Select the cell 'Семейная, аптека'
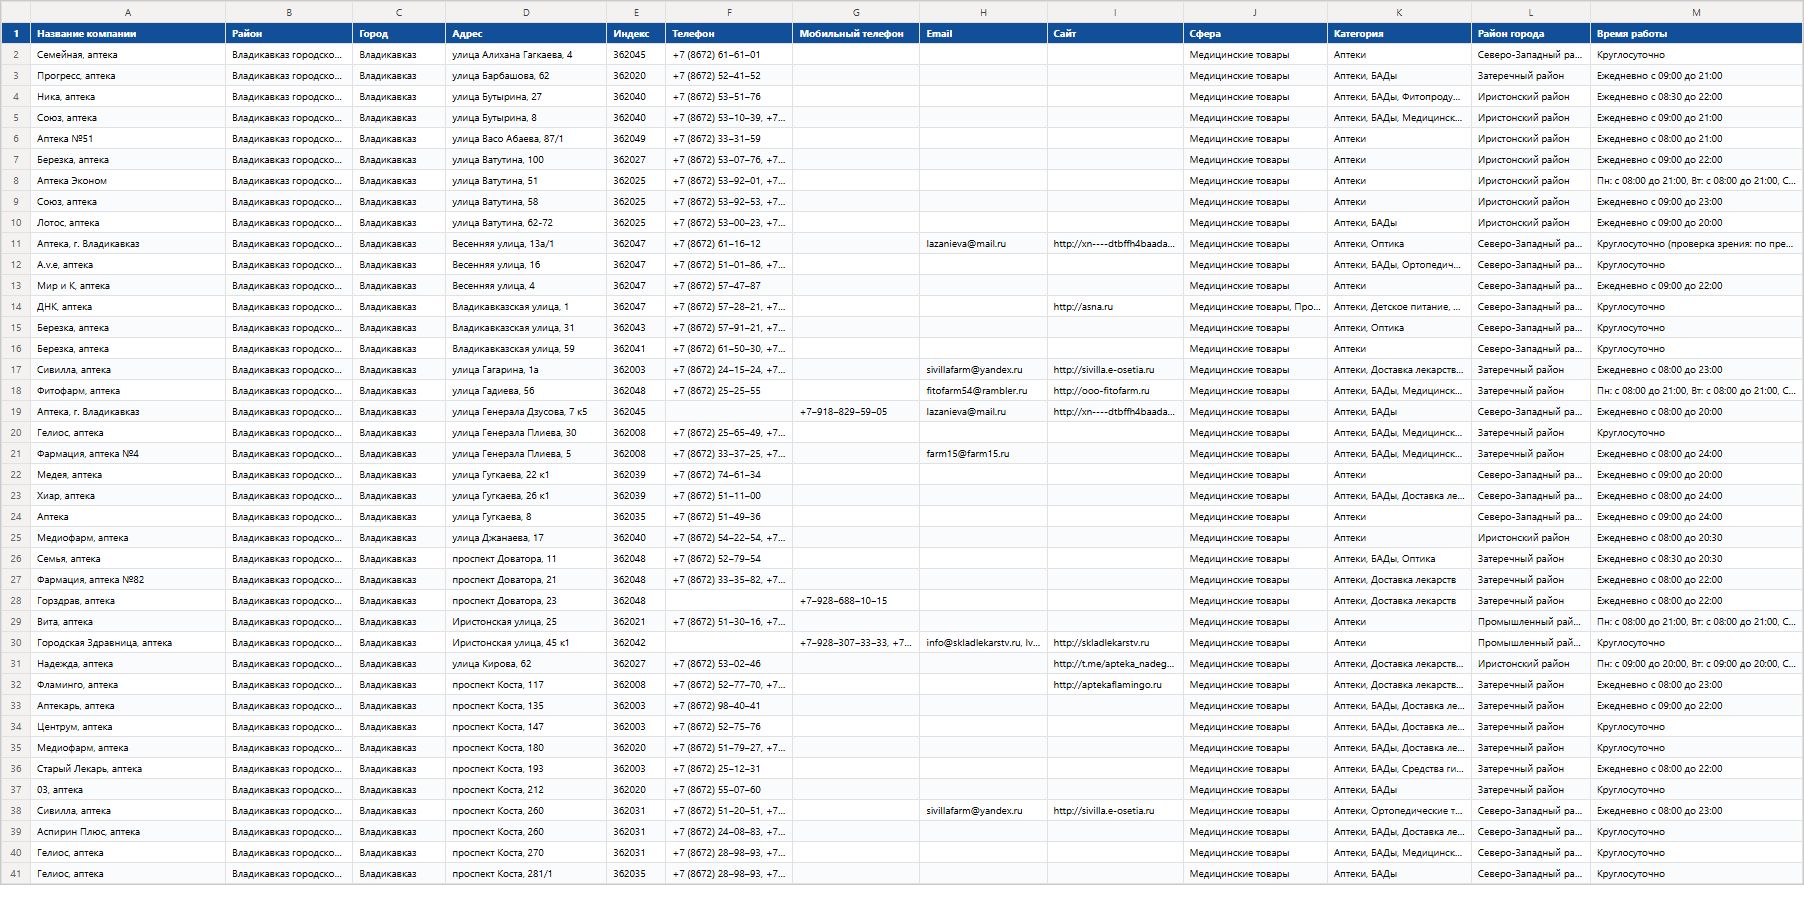 [x=128, y=55]
